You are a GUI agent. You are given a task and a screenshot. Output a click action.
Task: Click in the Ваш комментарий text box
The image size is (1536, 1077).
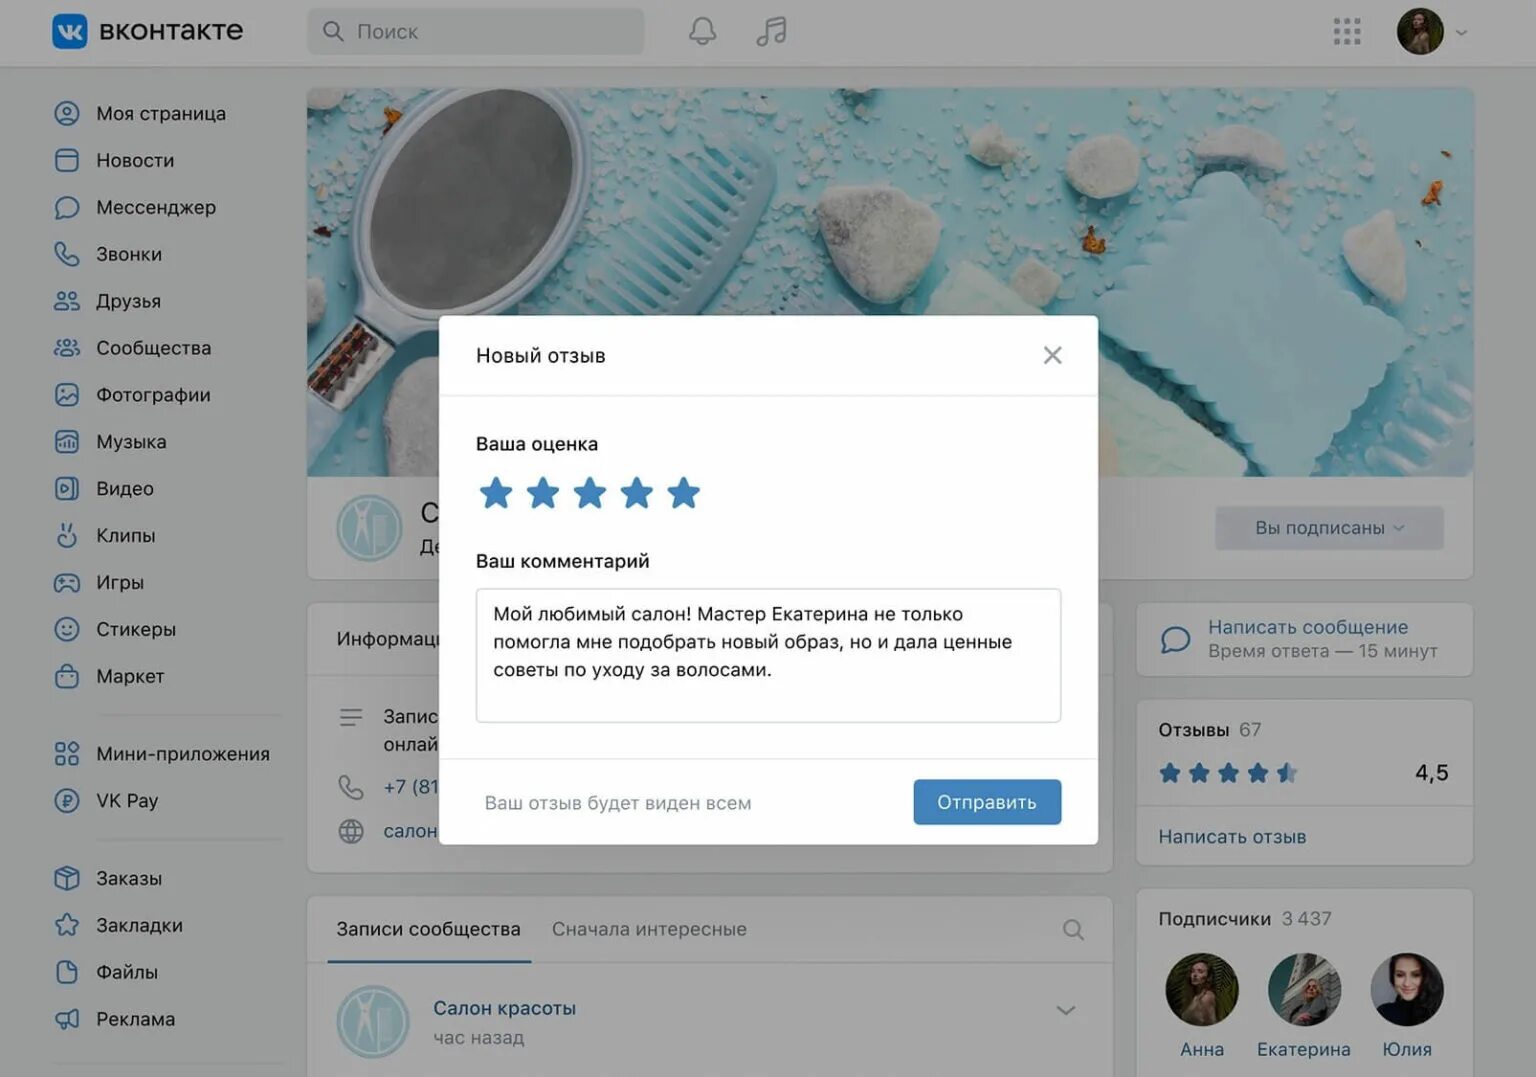pos(768,656)
